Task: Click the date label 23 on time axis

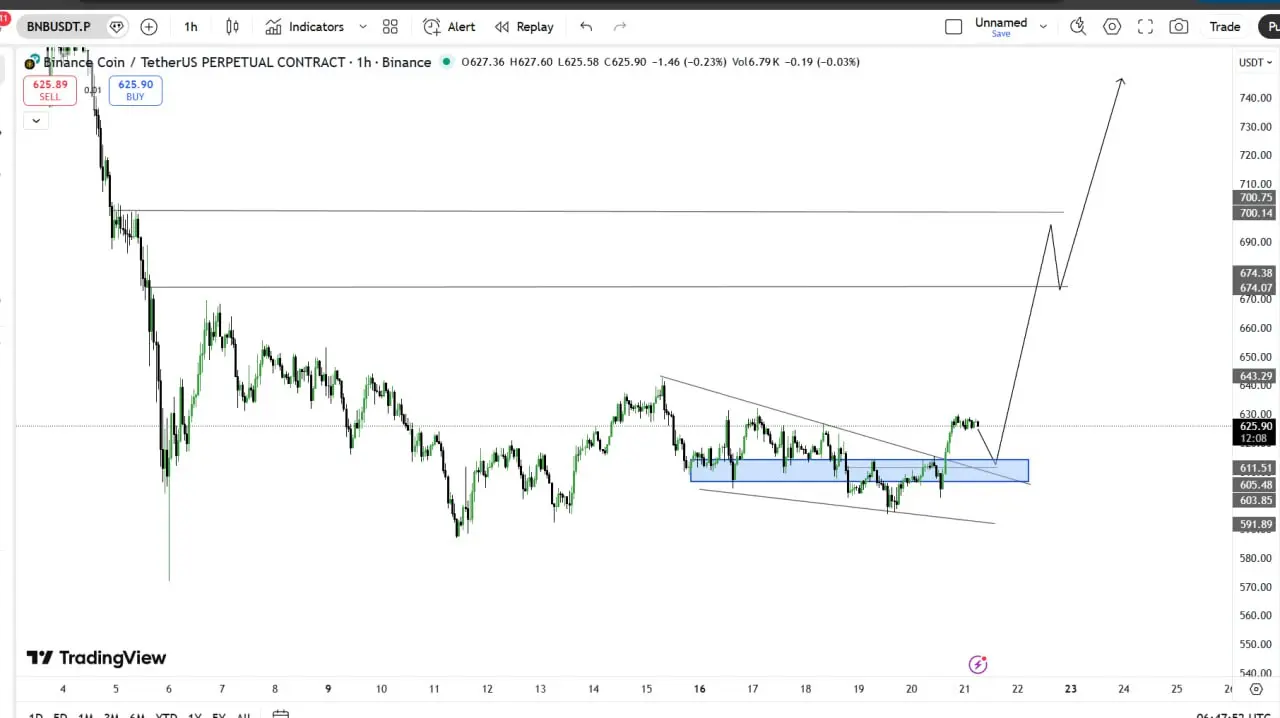Action: [x=1070, y=689]
